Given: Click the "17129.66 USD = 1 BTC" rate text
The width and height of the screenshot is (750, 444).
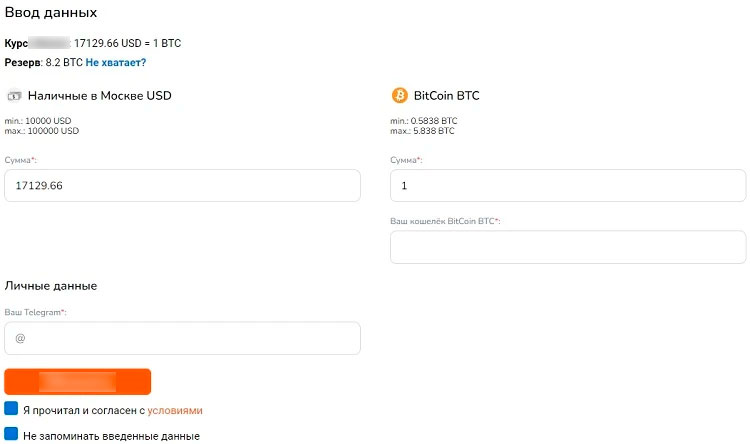Looking at the screenshot, I should [x=127, y=43].
